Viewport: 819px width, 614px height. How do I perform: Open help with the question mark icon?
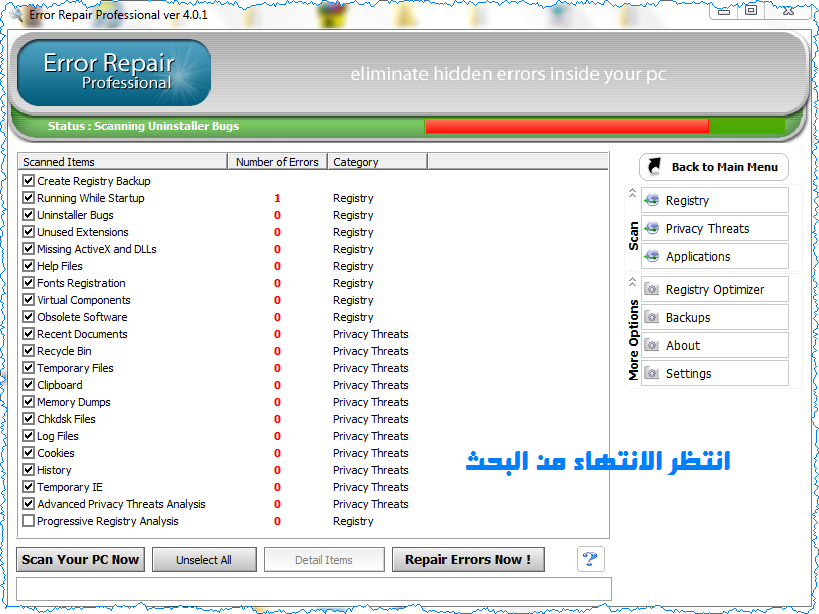pos(591,559)
